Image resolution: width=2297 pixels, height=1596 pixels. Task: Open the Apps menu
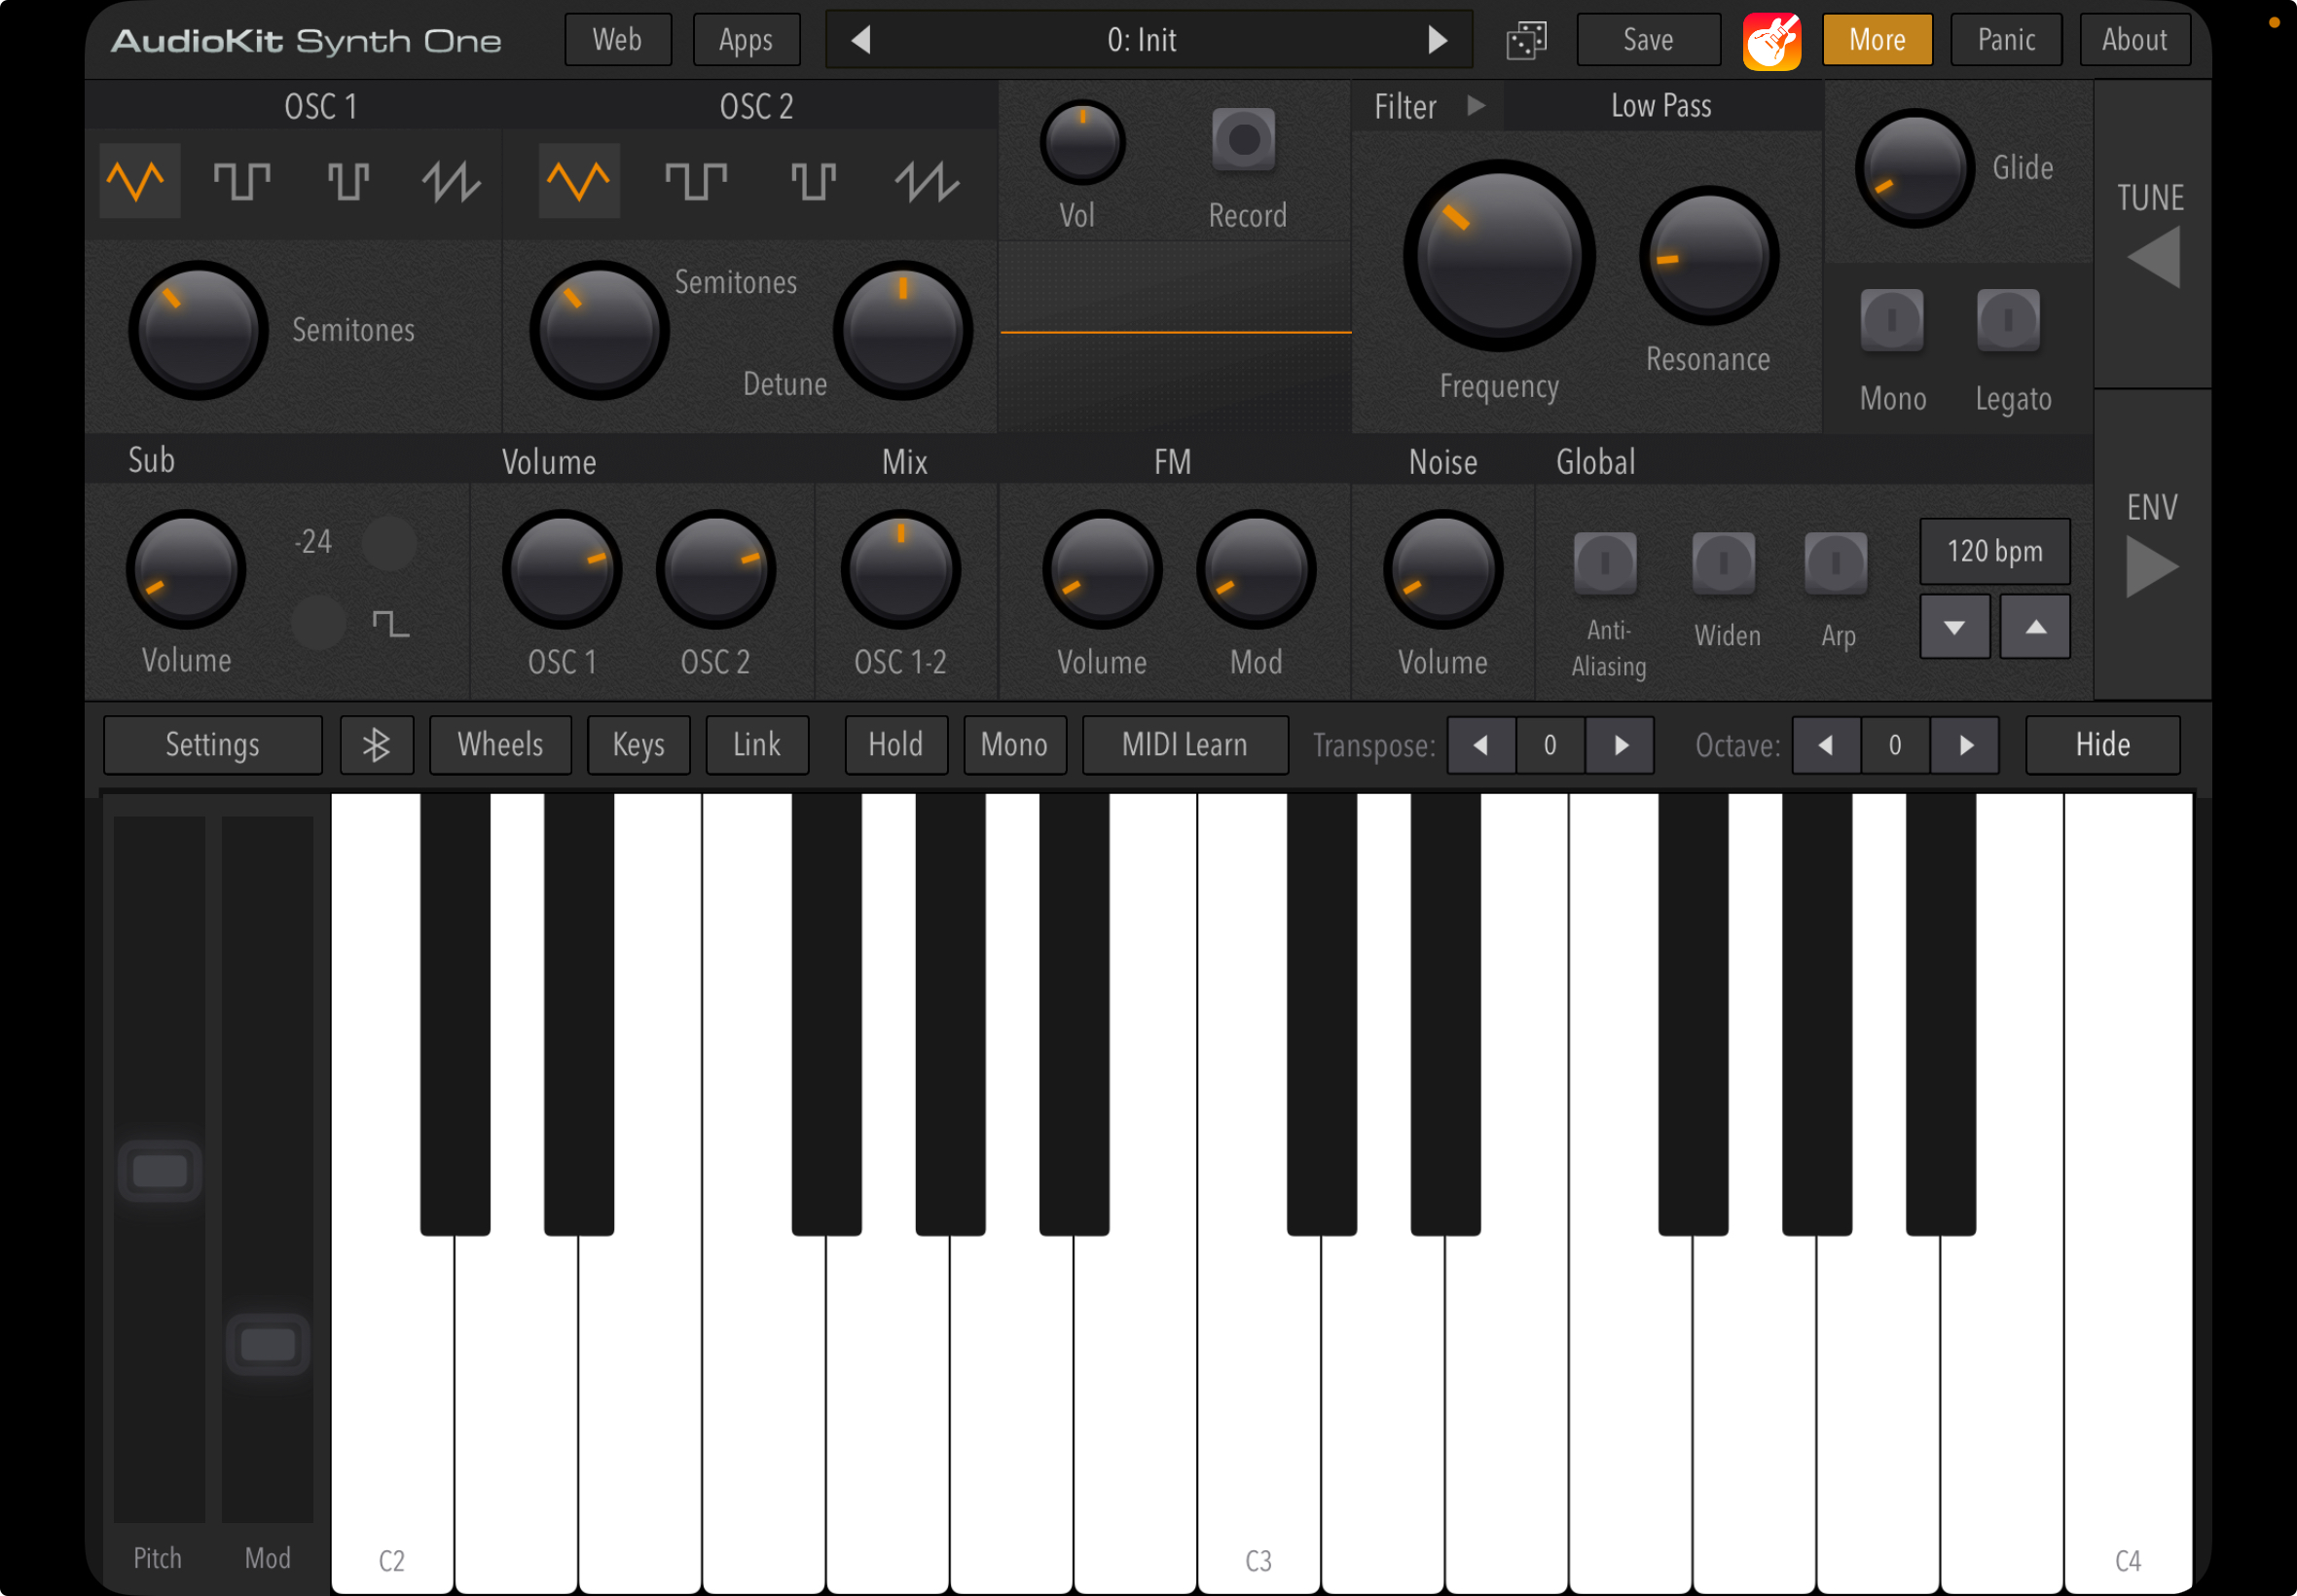(746, 40)
